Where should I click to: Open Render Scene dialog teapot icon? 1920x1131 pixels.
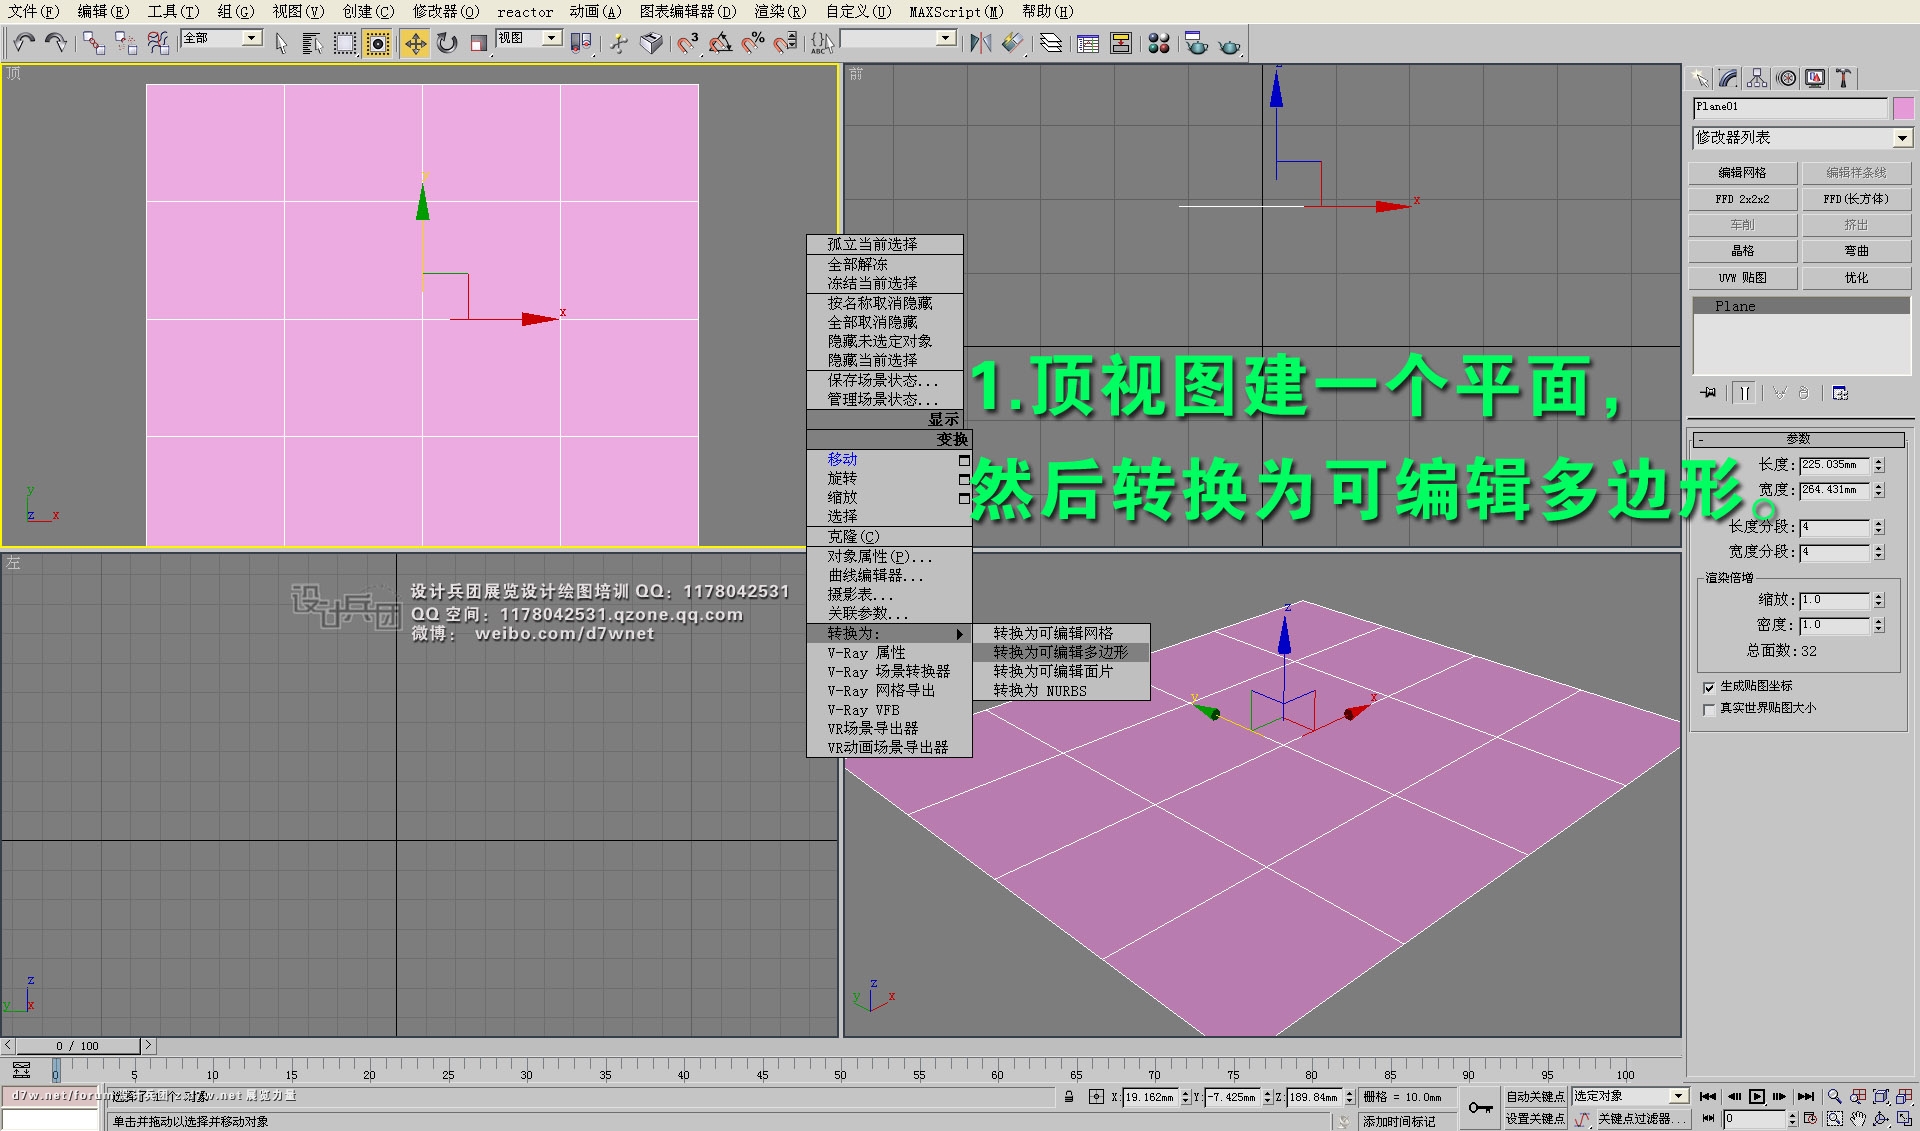click(x=1196, y=43)
